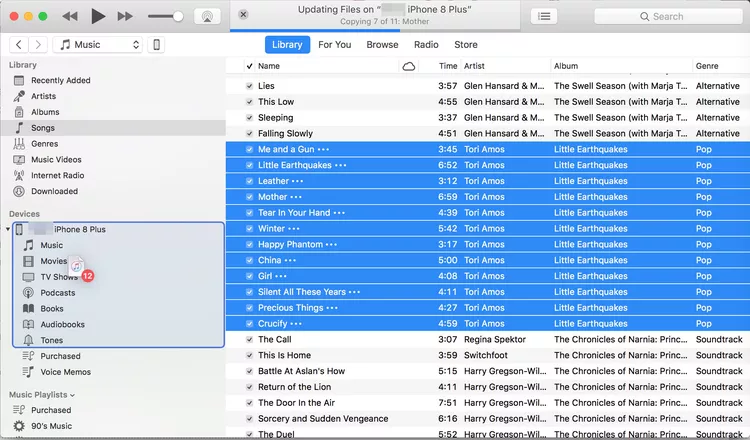Select Podcasts under iPhone 8 Plus
The width and height of the screenshot is (750, 440).
click(57, 293)
